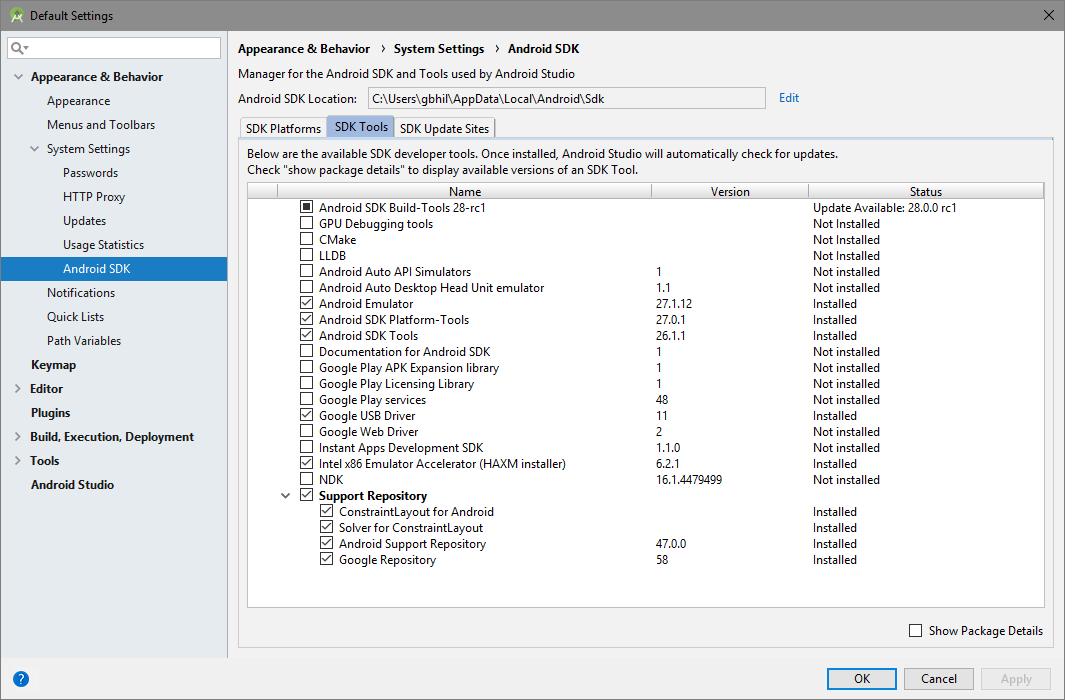1065x700 pixels.
Task: Select HTTP Proxy in settings tree
Action: [x=94, y=197]
